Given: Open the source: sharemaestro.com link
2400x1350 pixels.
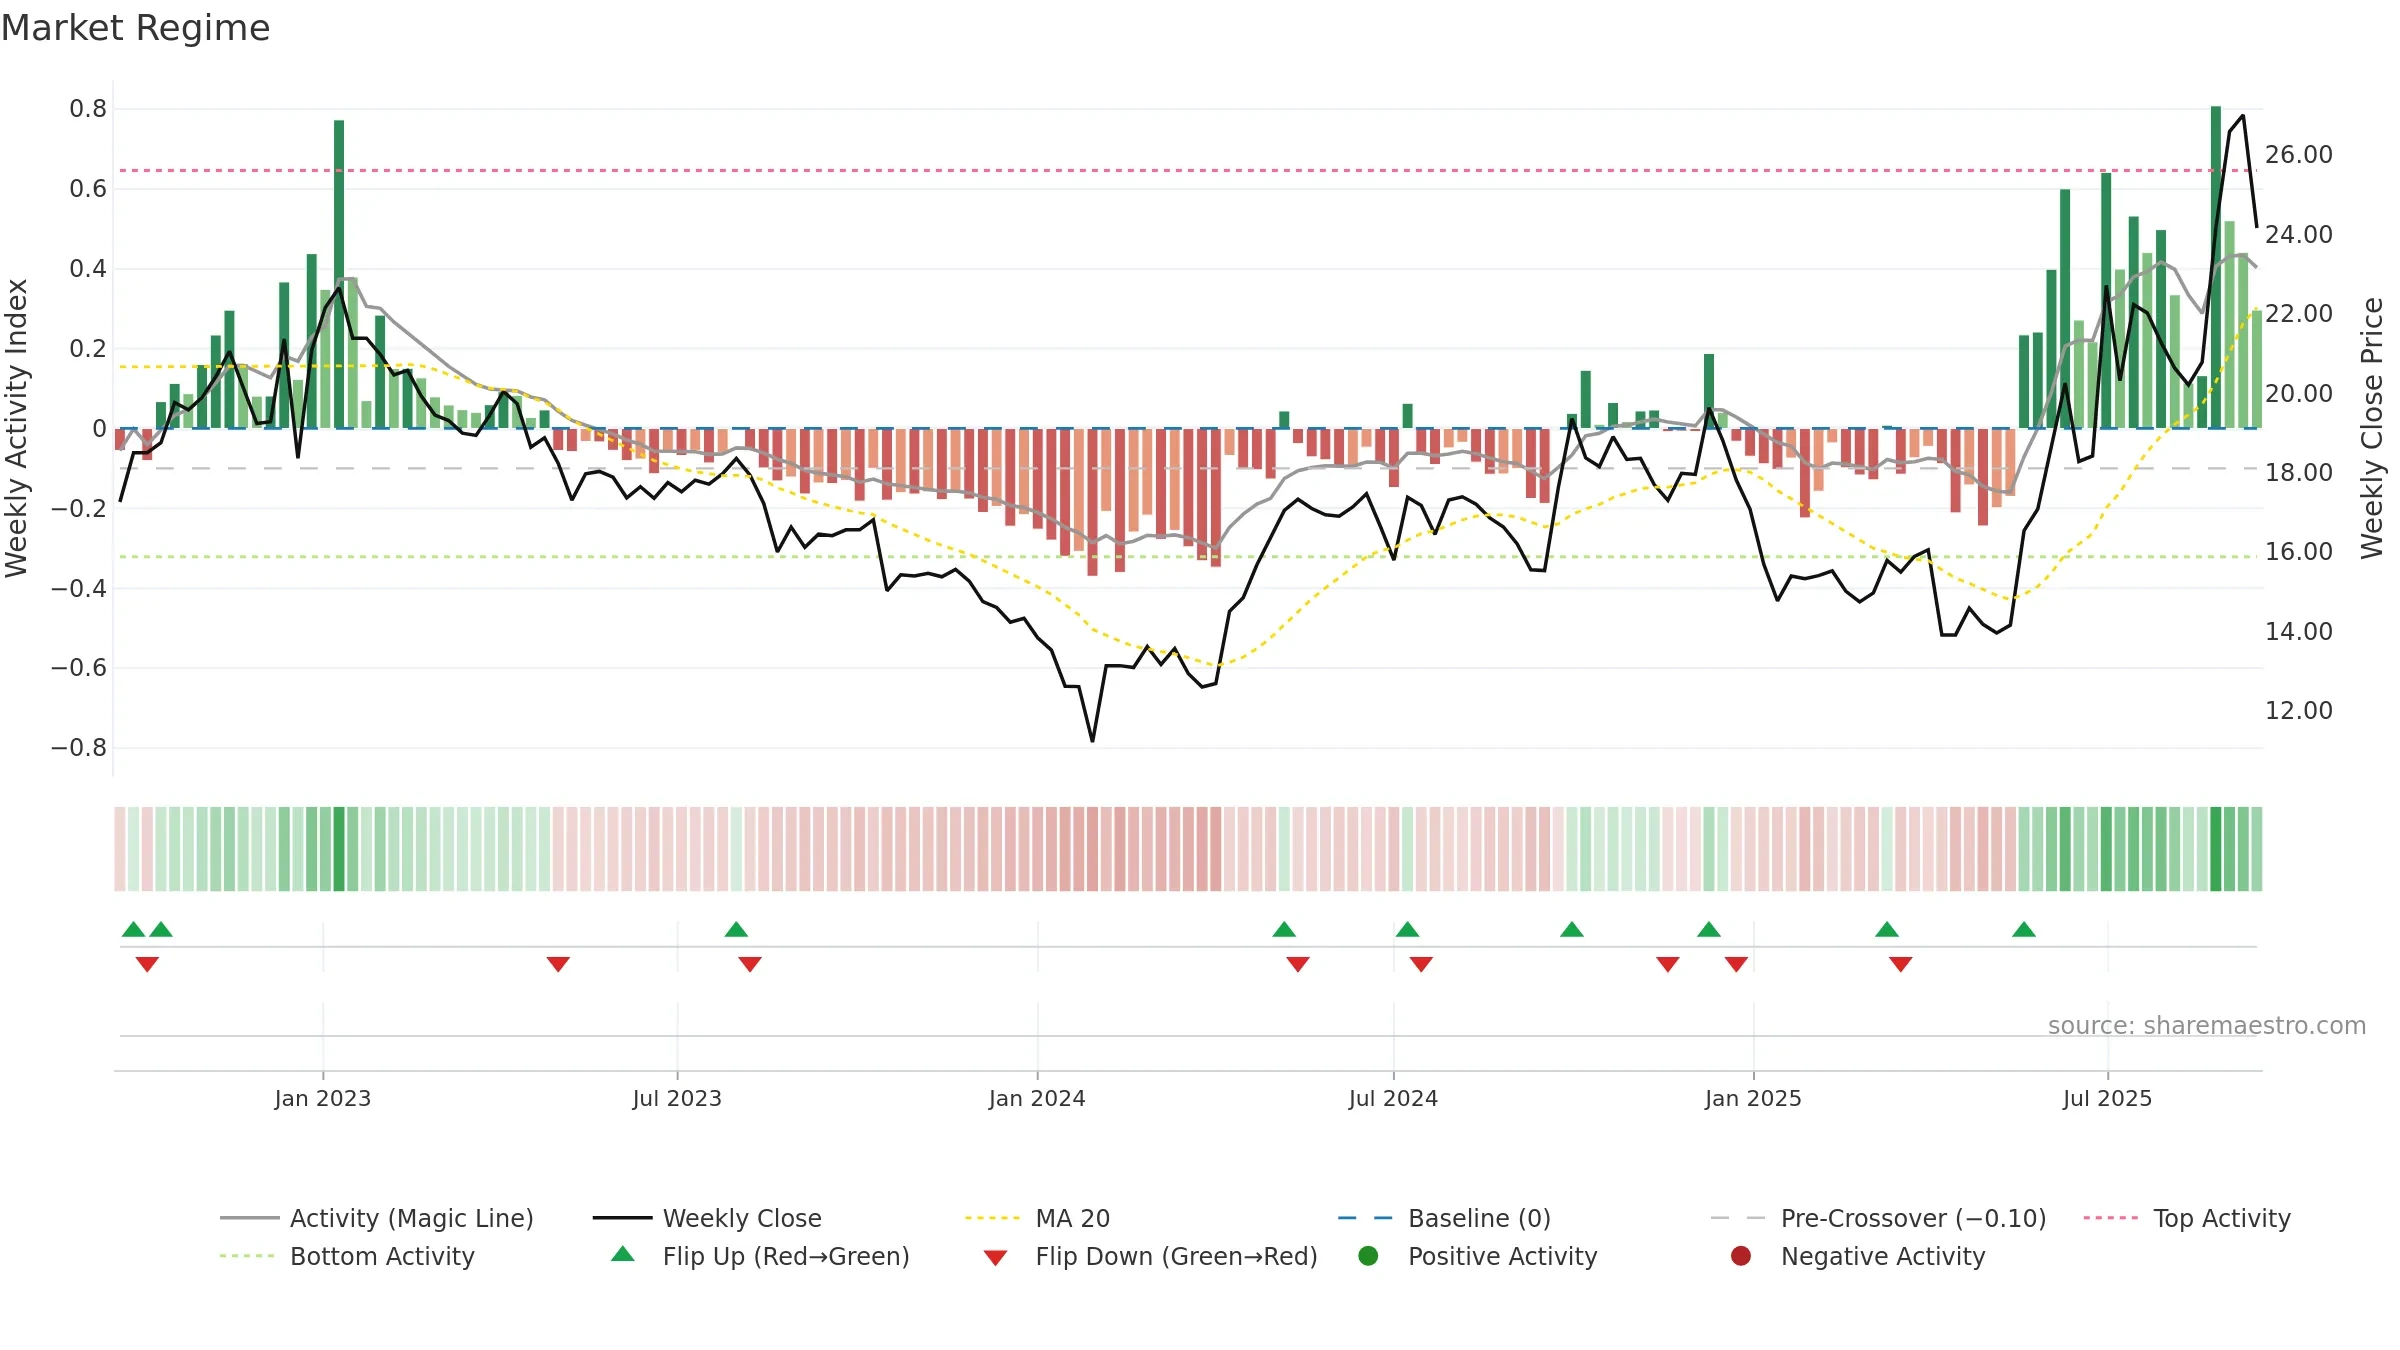Looking at the screenshot, I should click(x=2207, y=1026).
